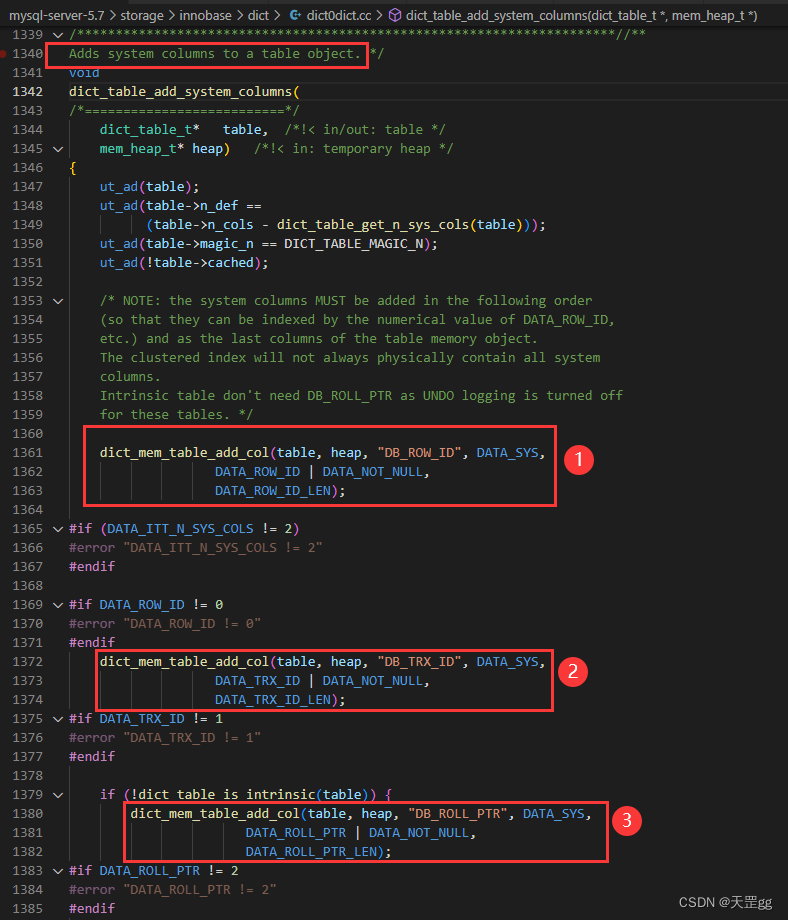
Task: Place the cursor on the "DB_ROW_ID" string literal
Action: [x=419, y=452]
